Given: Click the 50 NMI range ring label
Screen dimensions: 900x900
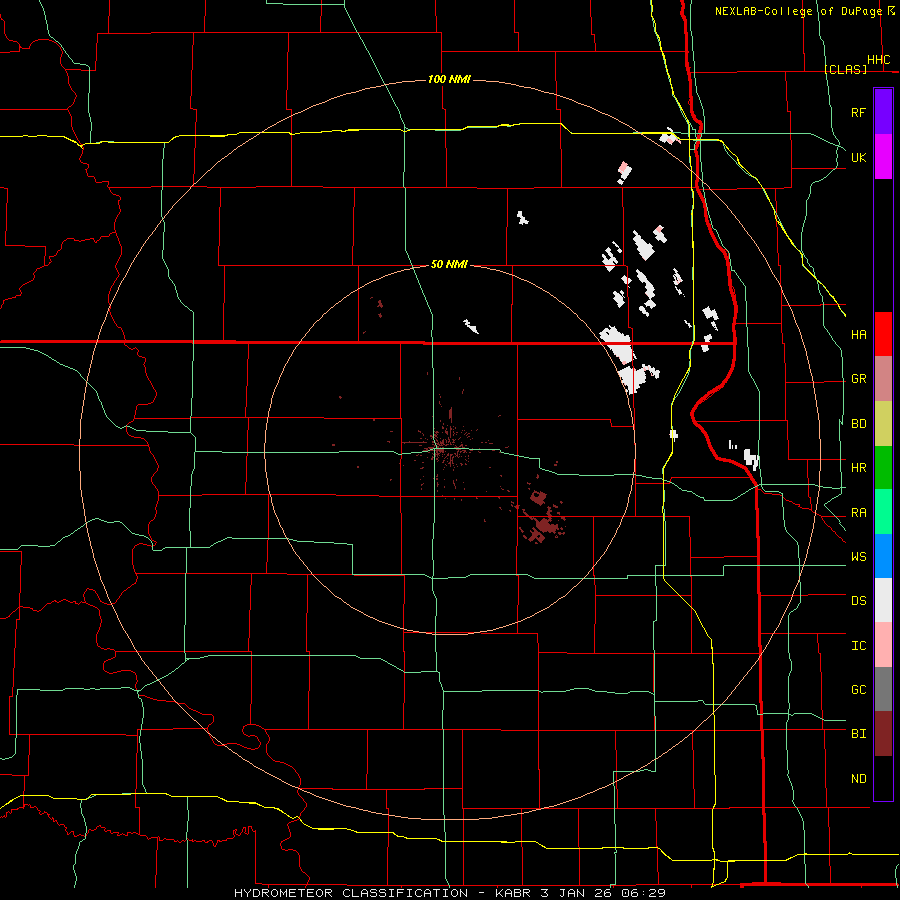Looking at the screenshot, I should [449, 264].
